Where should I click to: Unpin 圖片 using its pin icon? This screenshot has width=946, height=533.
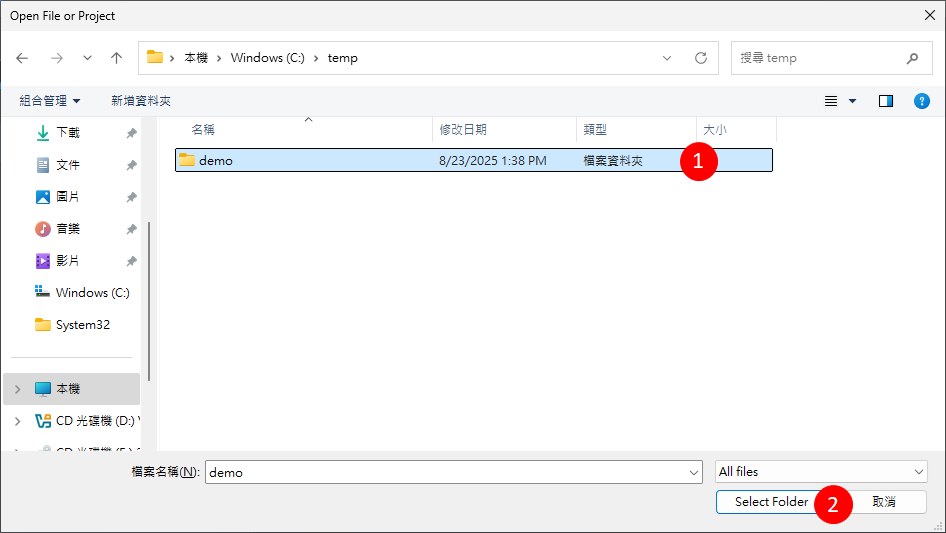click(131, 197)
